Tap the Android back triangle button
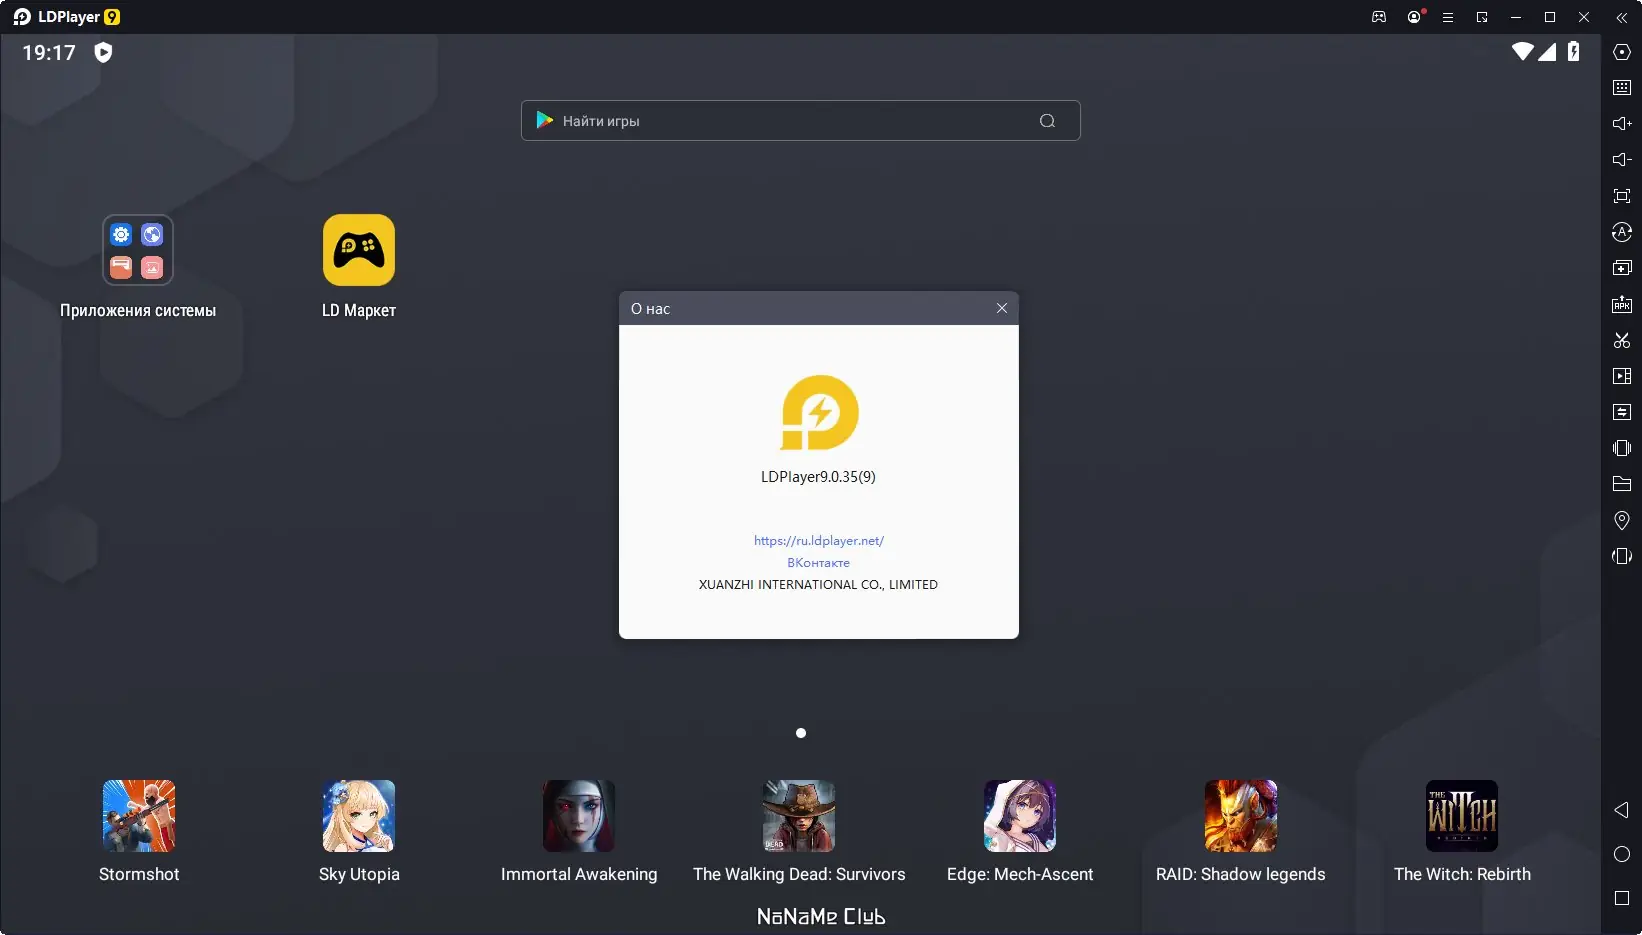This screenshot has height=935, width=1642. point(1621,810)
